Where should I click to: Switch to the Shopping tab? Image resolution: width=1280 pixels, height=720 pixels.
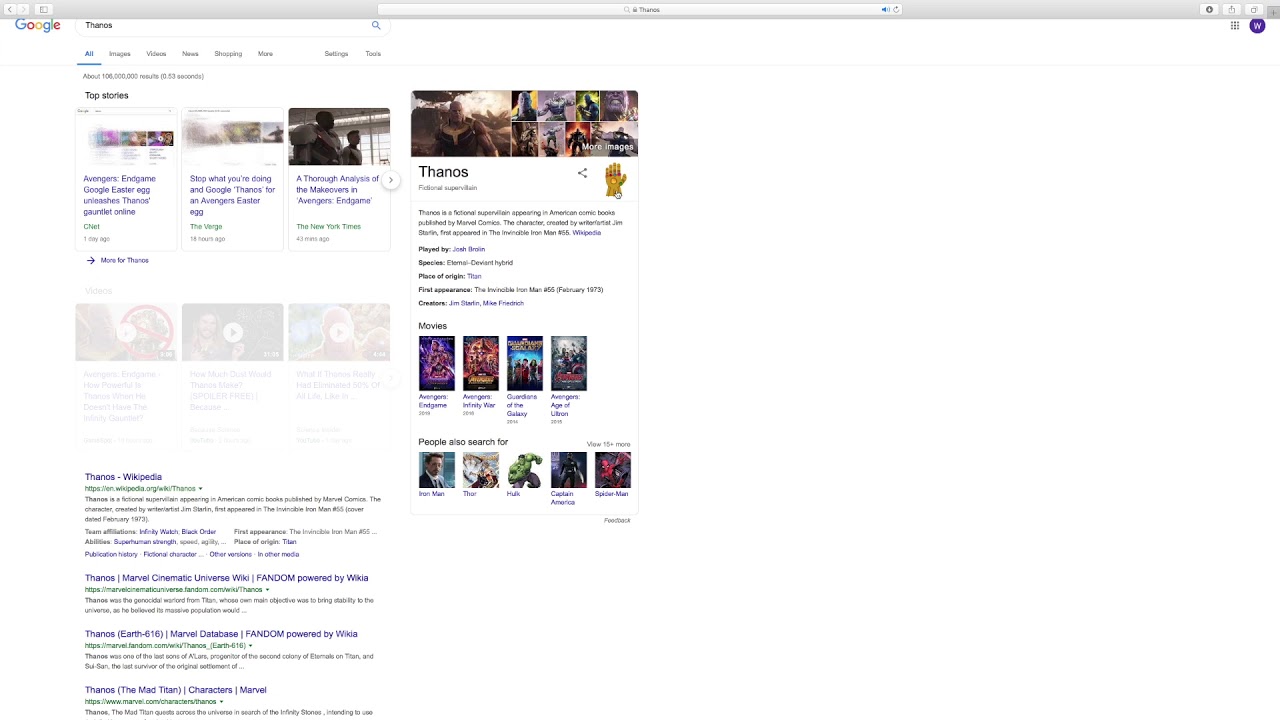(228, 54)
